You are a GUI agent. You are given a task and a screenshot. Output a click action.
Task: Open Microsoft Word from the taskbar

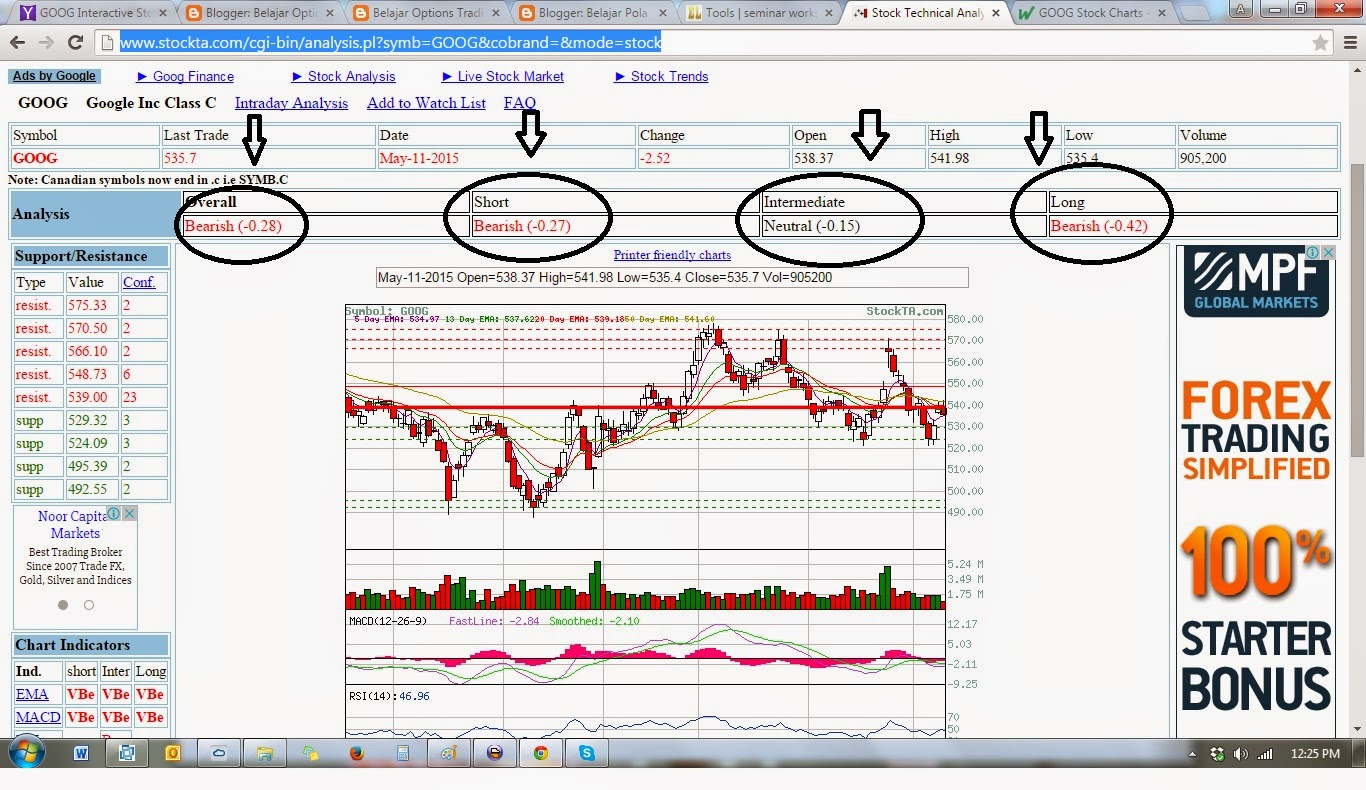pos(81,753)
